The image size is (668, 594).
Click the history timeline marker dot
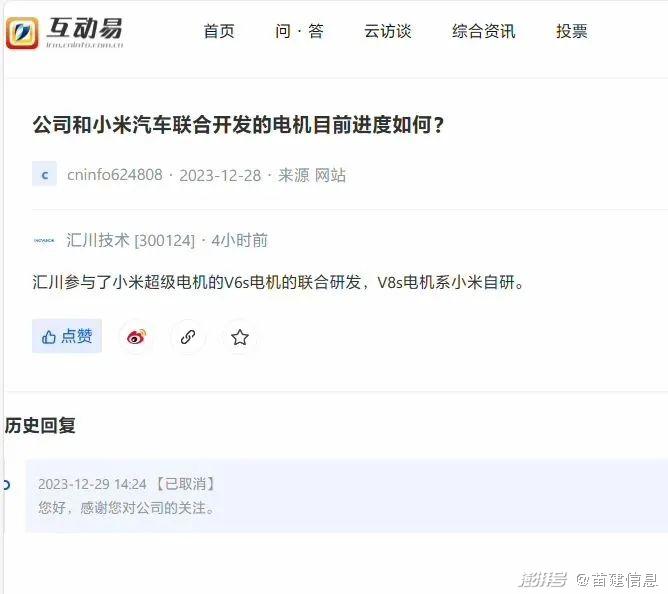point(6,484)
